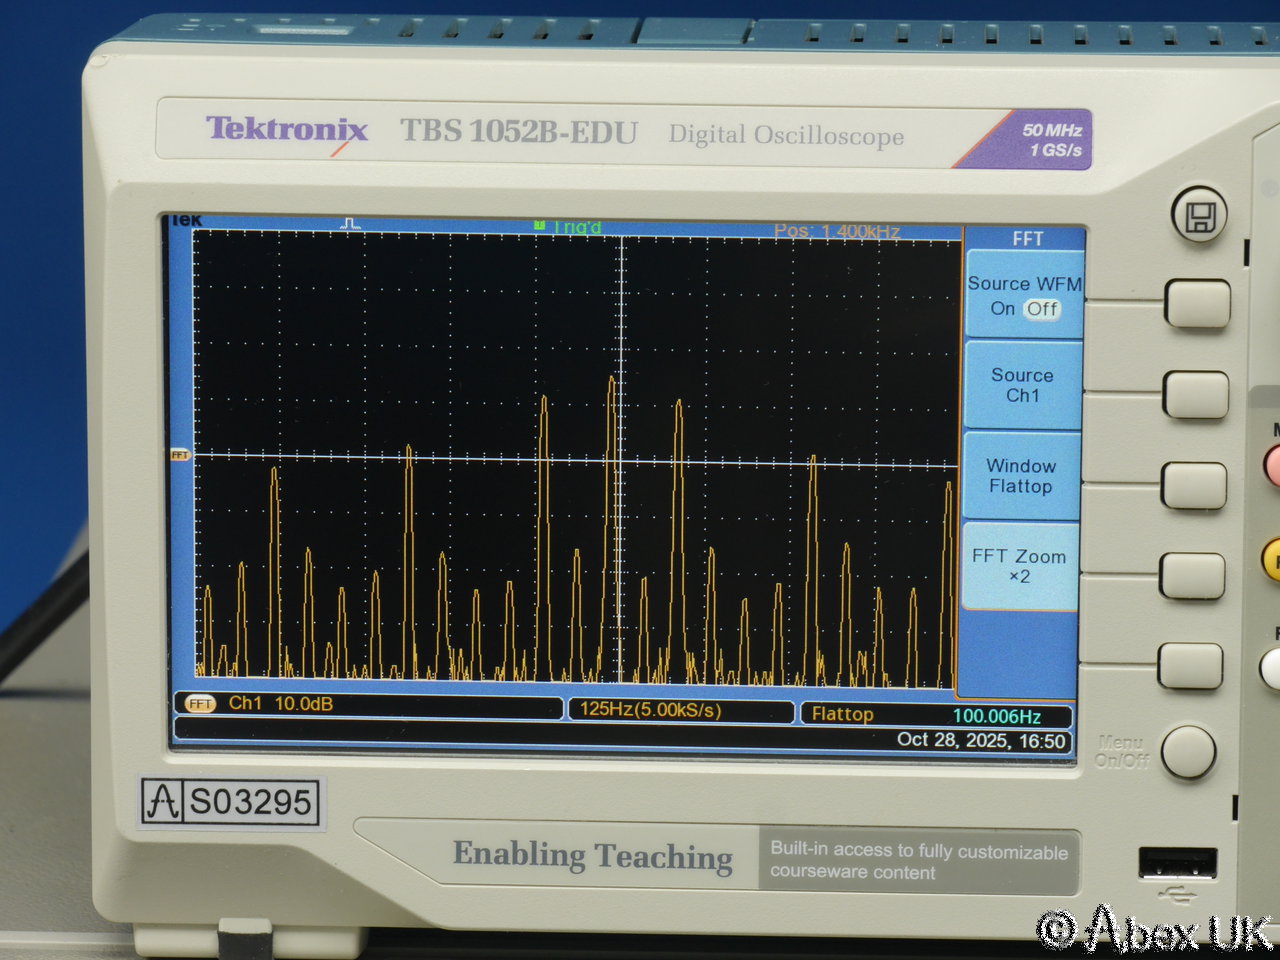Click the Tektronix logo

pos(287,130)
